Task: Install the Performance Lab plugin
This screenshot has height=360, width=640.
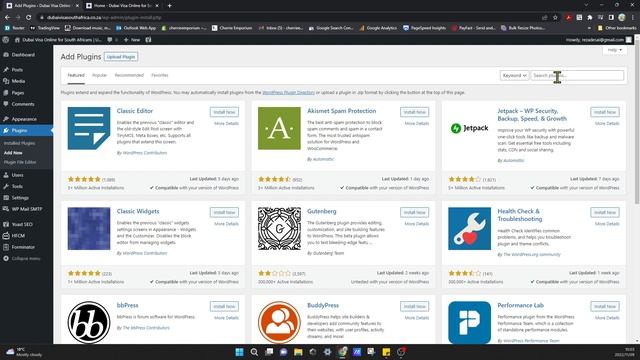Action: coord(604,306)
